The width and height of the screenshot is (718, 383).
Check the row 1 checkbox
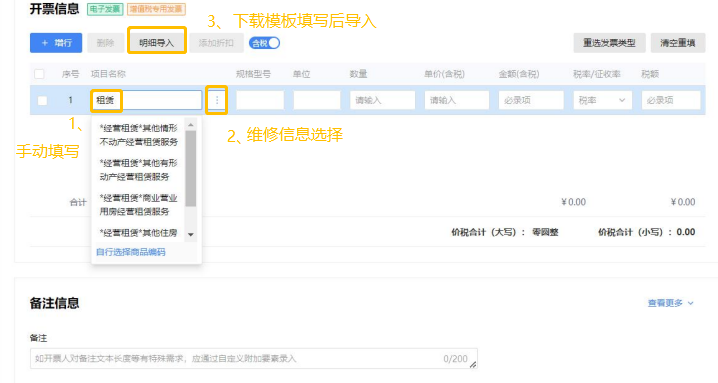coord(42,100)
